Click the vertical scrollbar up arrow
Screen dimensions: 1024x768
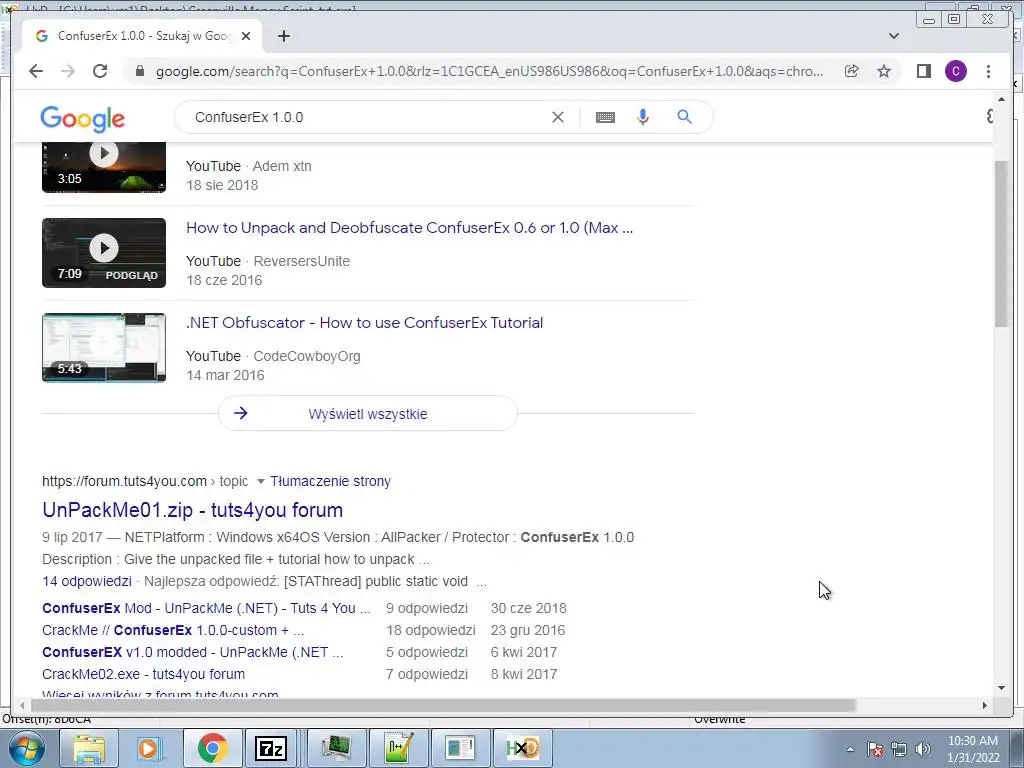(1001, 99)
